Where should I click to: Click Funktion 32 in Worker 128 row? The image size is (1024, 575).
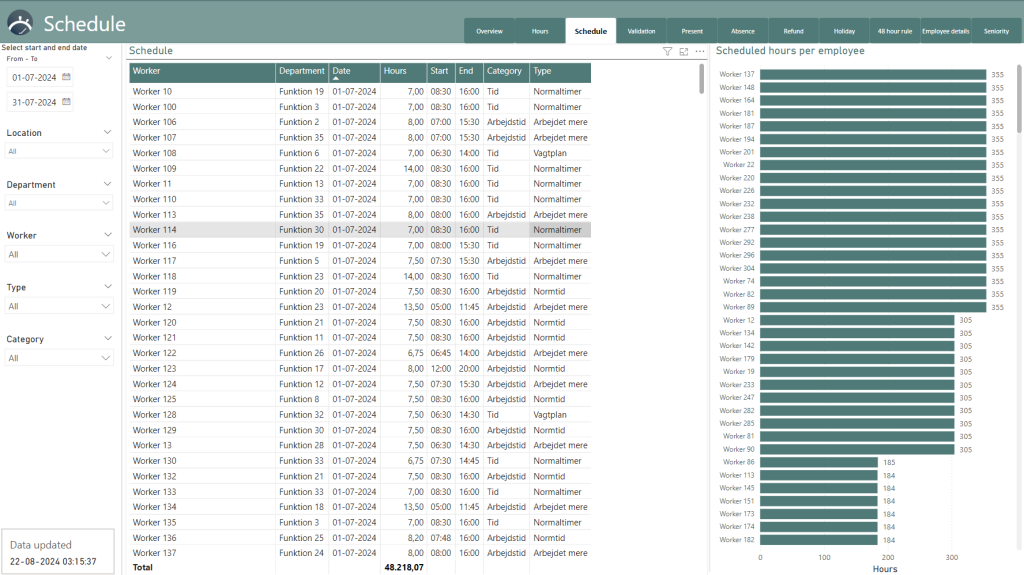tap(301, 415)
